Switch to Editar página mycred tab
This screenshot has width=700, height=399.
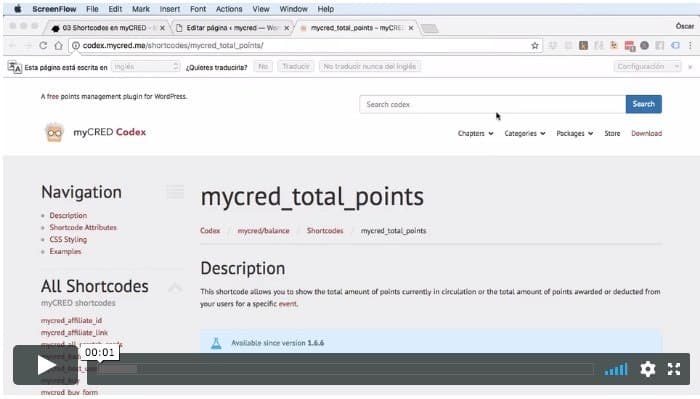(232, 28)
